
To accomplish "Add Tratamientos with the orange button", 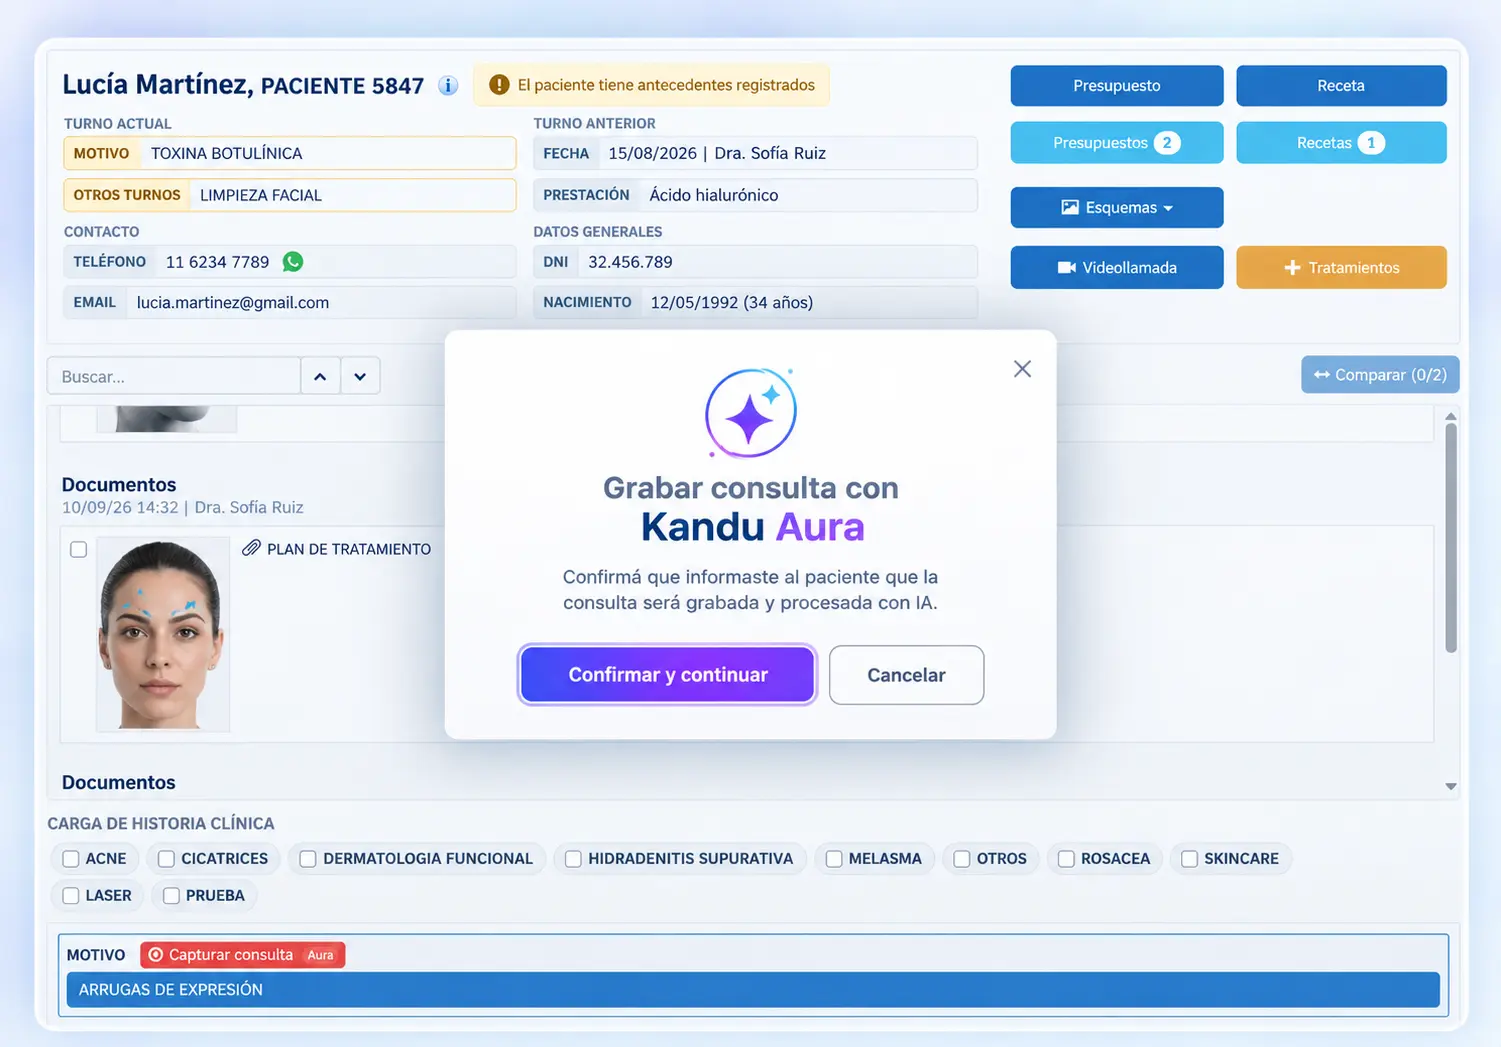I will pyautogui.click(x=1341, y=268).
